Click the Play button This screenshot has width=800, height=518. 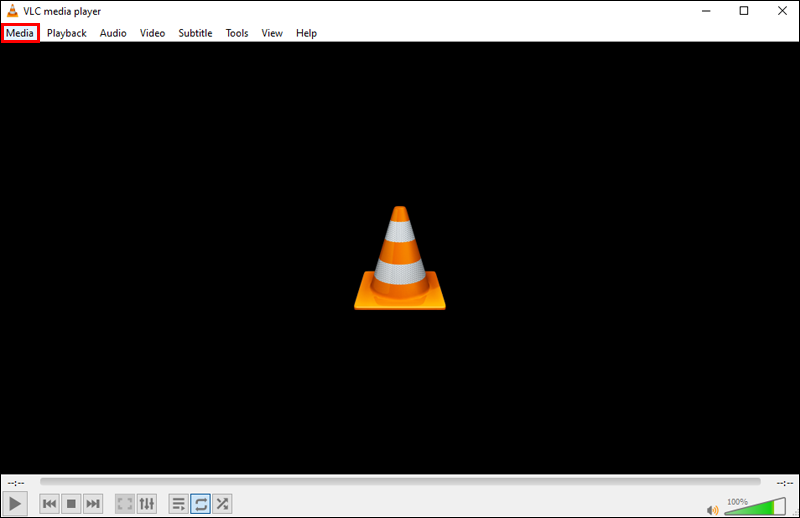click(15, 504)
